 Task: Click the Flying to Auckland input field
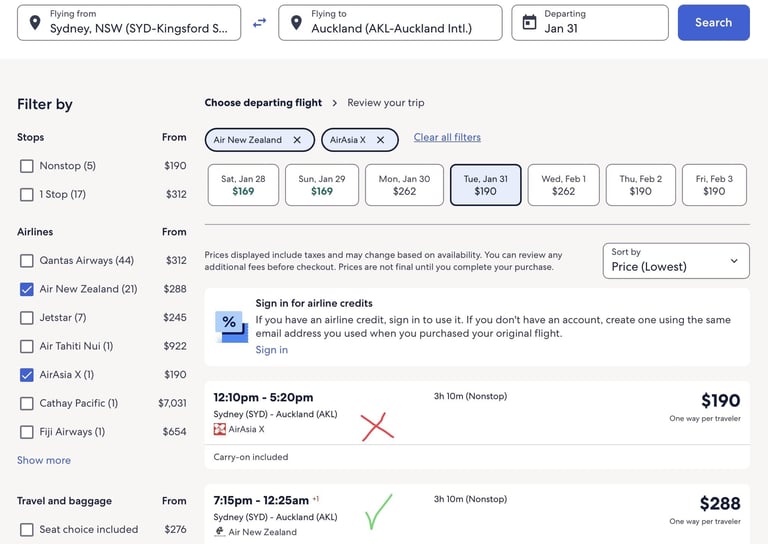pos(390,23)
